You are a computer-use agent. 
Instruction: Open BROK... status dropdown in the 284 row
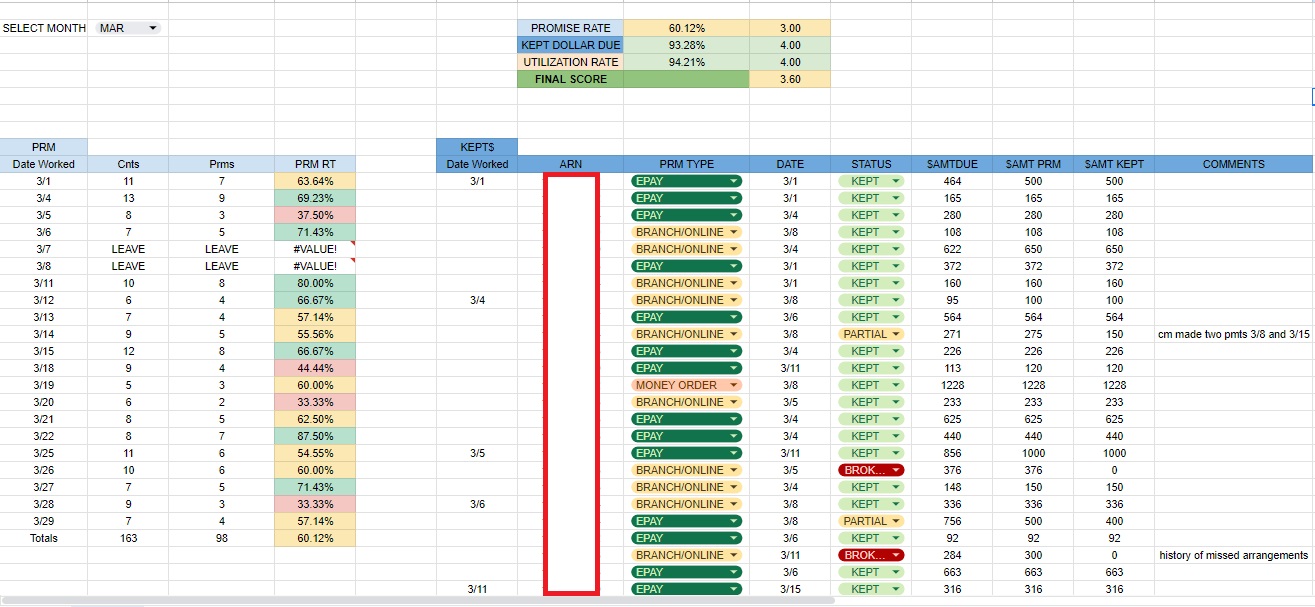coord(871,555)
